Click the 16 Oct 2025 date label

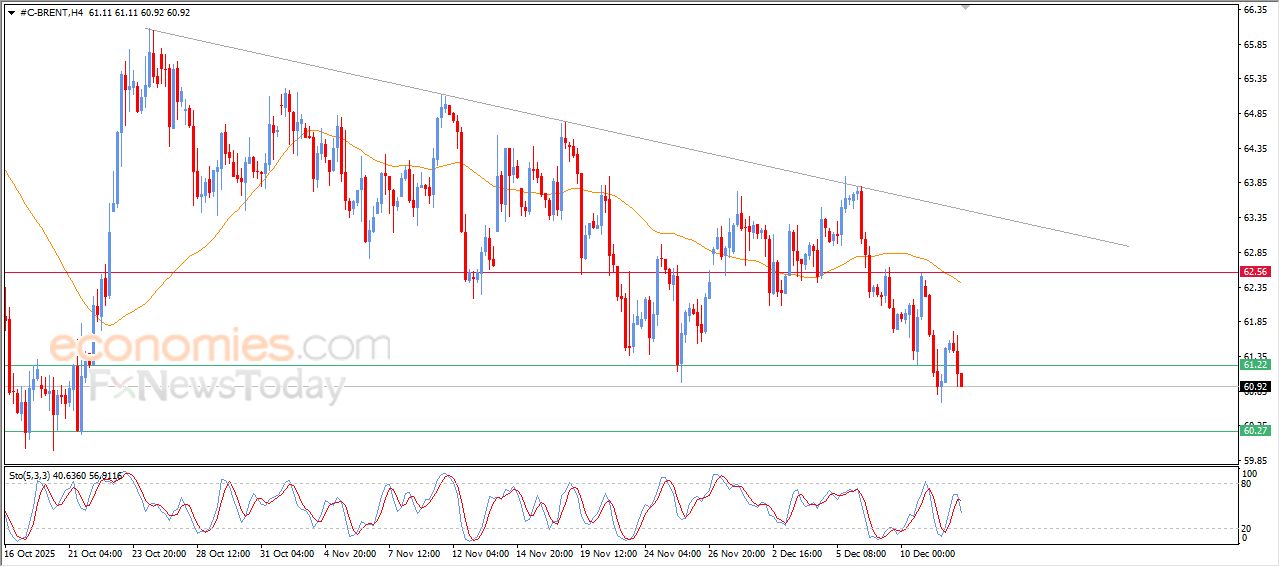click(32, 552)
